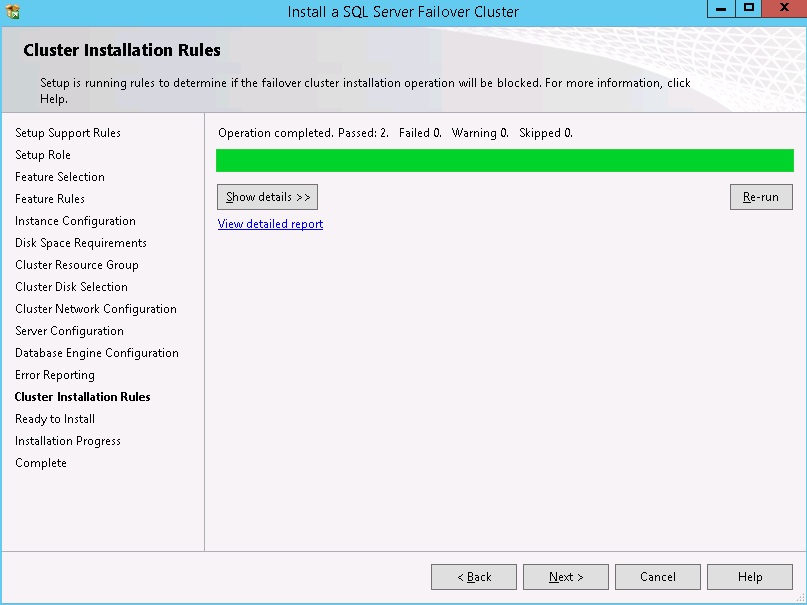Select Disk Space Requirements step
Screen dimensions: 807x605
tap(81, 243)
